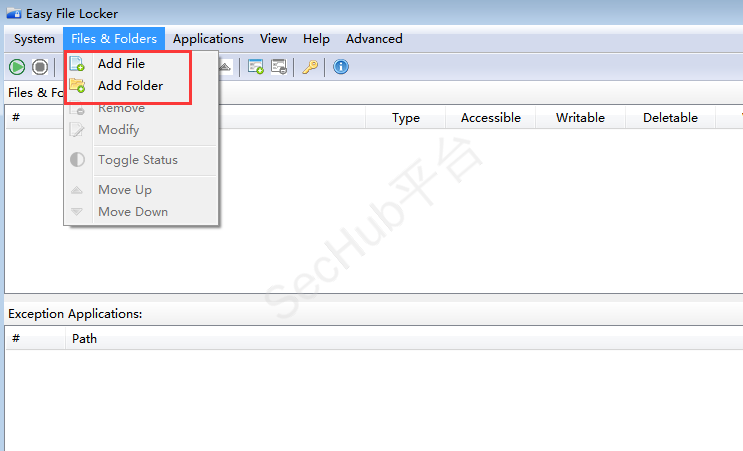Viewport: 743px width, 451px height.
Task: Start protection with green play icon
Action: click(17, 67)
